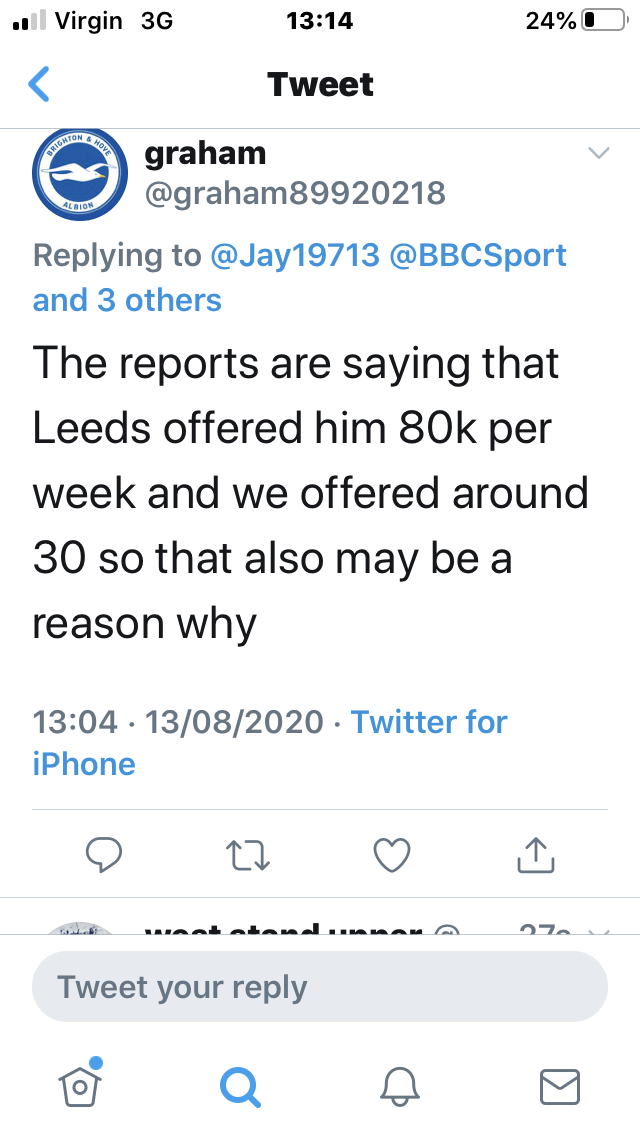The image size is (640, 1136).
Task: Focus the 'Tweet your reply' field
Action: [320, 987]
